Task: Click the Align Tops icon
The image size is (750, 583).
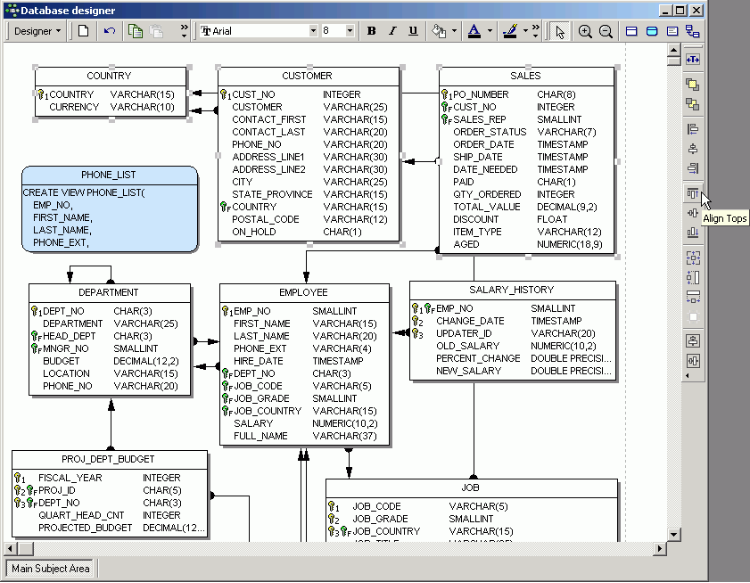Action: pyautogui.click(x=692, y=193)
